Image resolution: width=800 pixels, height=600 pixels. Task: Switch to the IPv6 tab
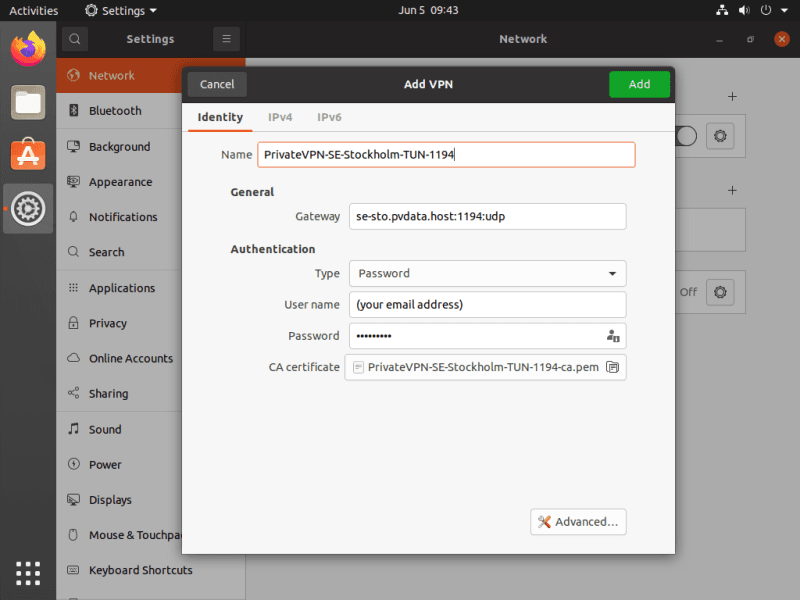coord(329,117)
